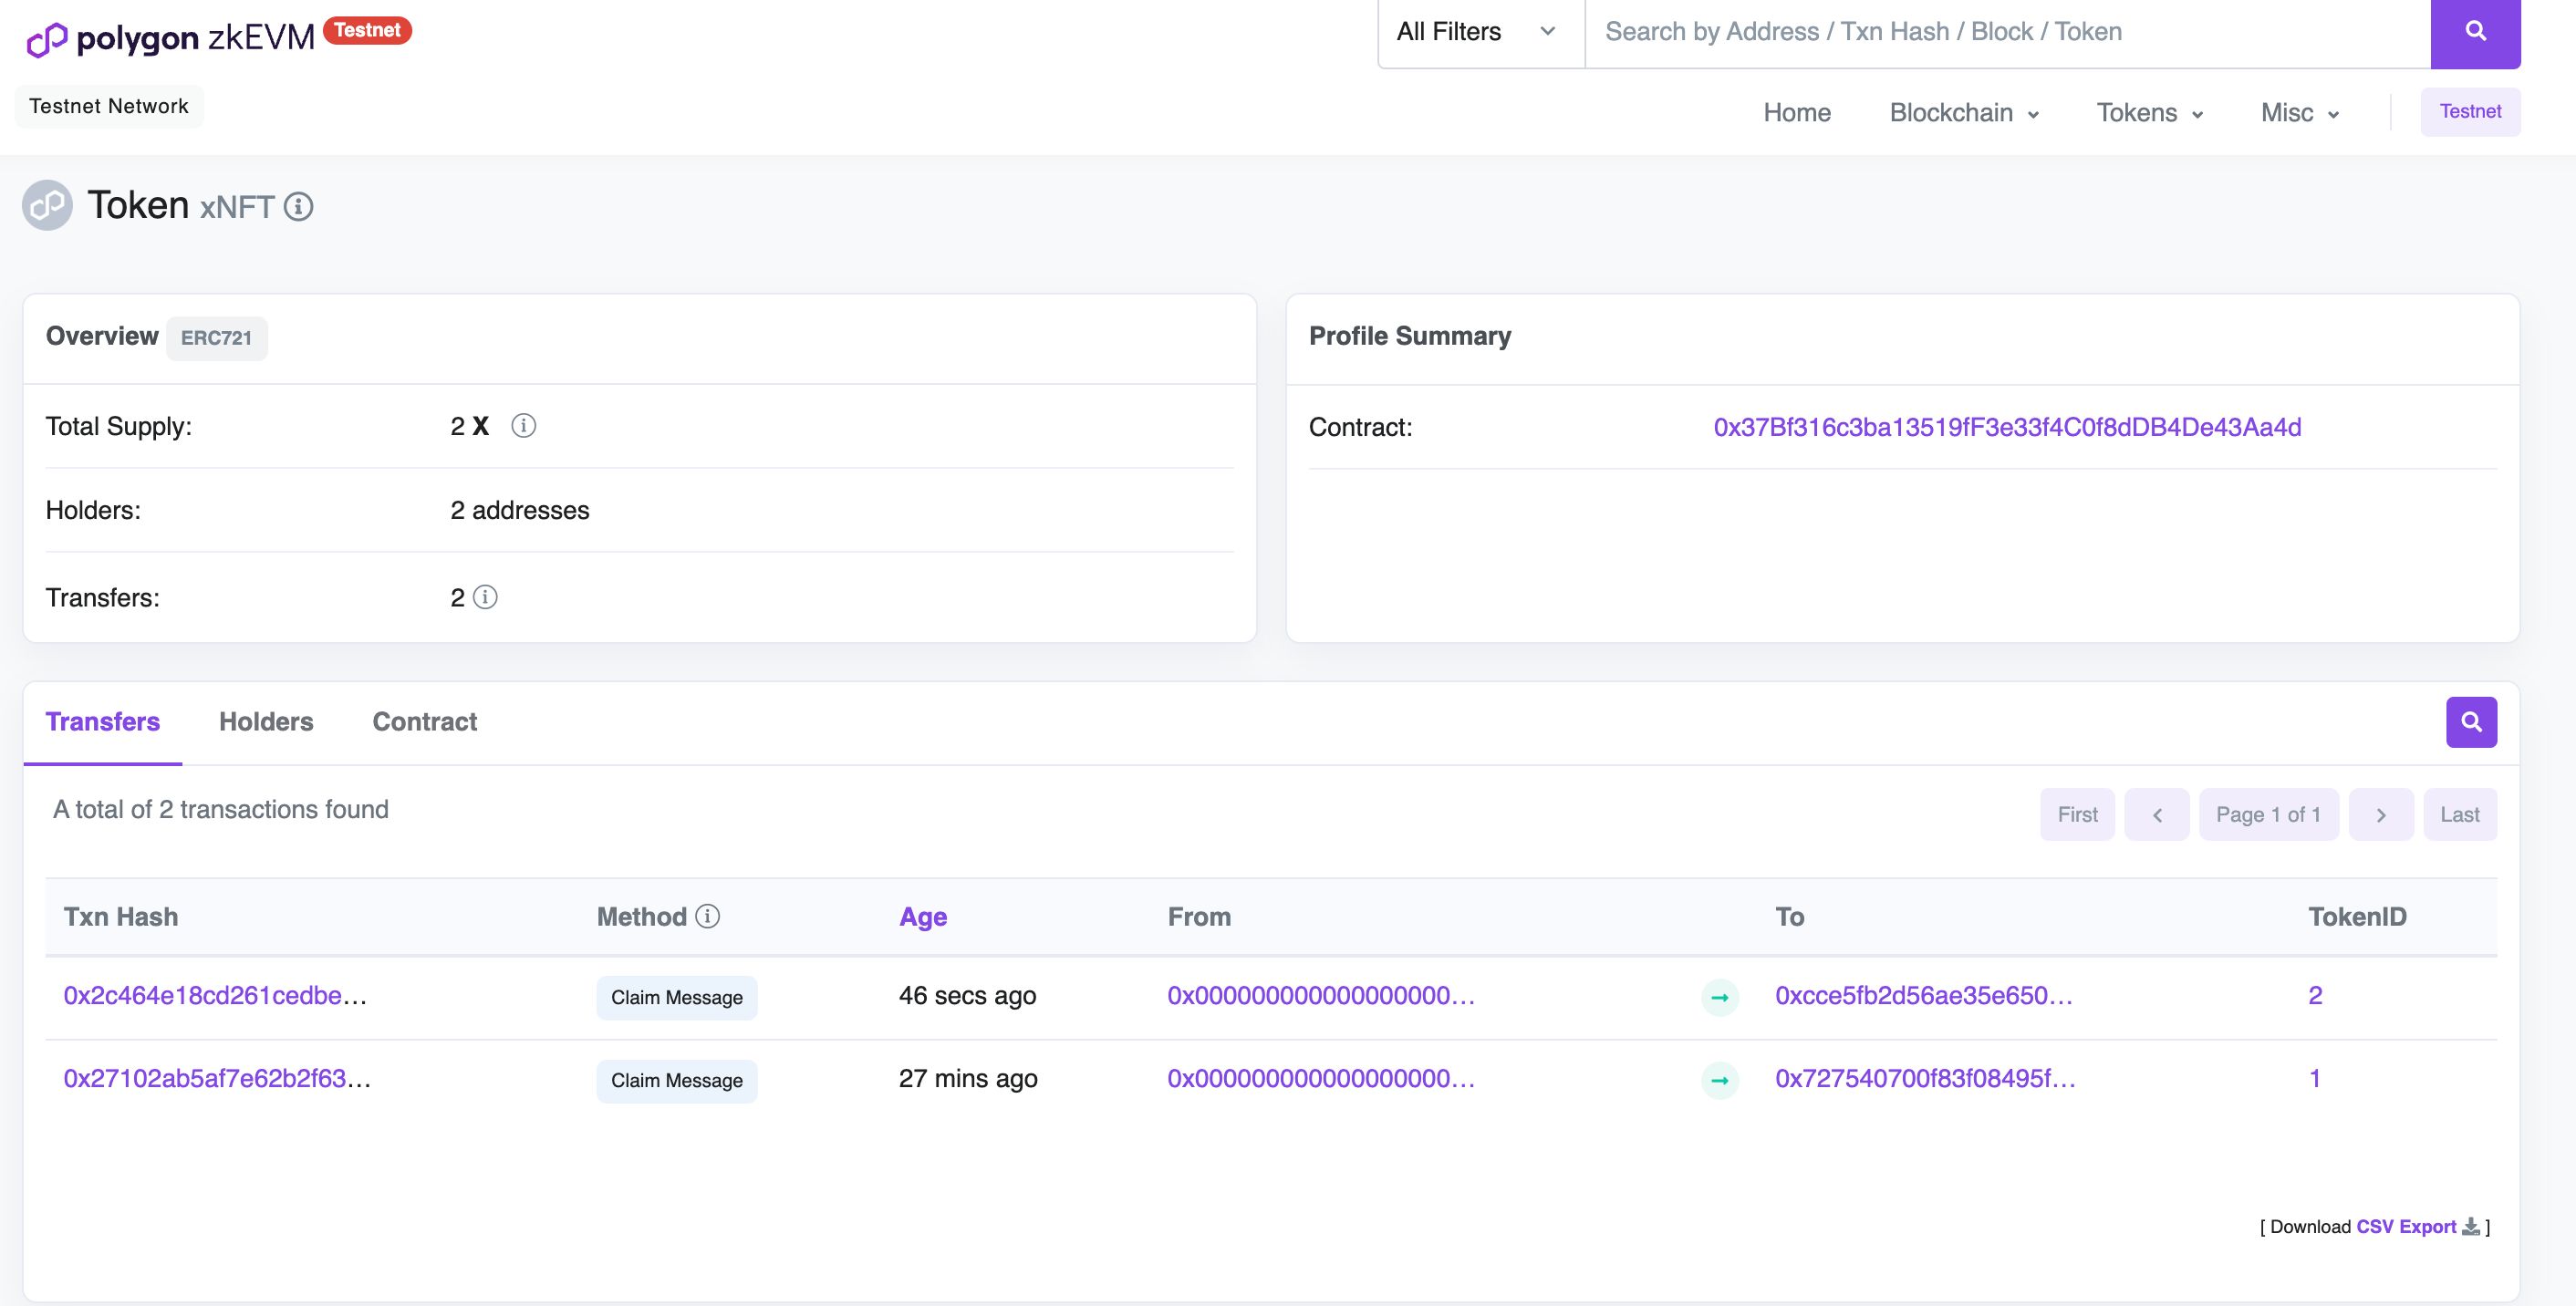This screenshot has width=2576, height=1306.
Task: Click the TokenID column header
Action: coord(2357,917)
